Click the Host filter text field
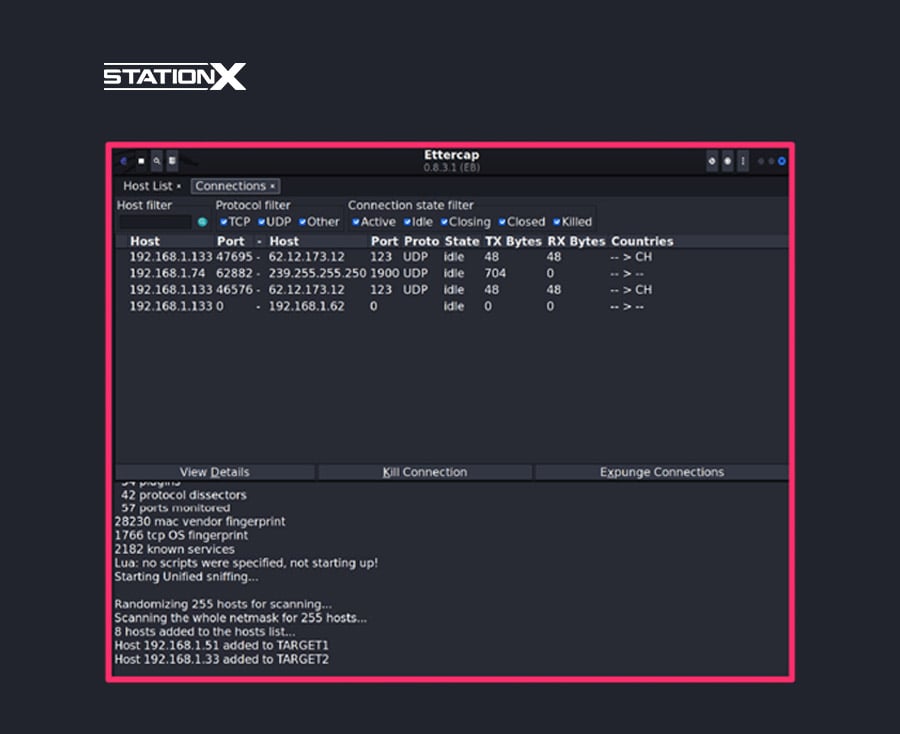 155,222
